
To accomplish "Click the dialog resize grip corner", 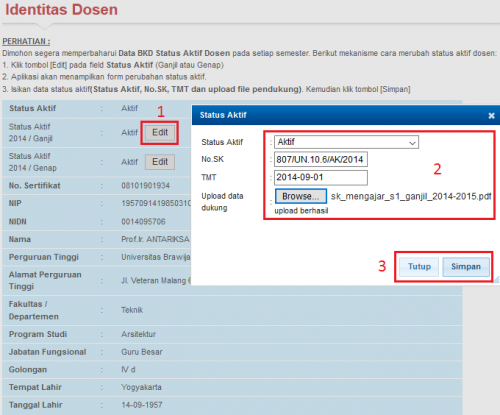I will [496, 280].
